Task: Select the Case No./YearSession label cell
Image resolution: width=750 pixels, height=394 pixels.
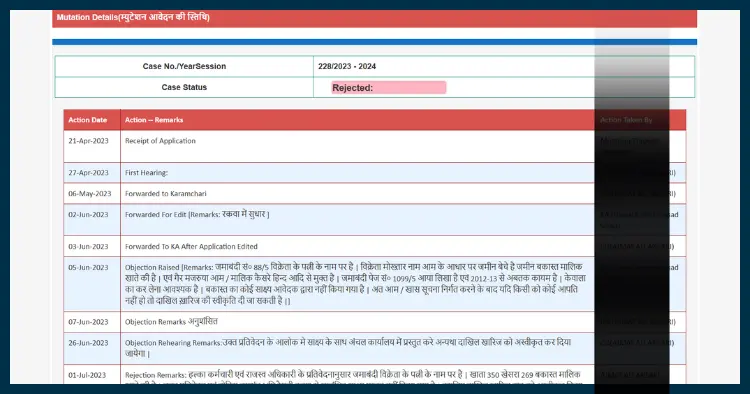Action: (x=184, y=66)
